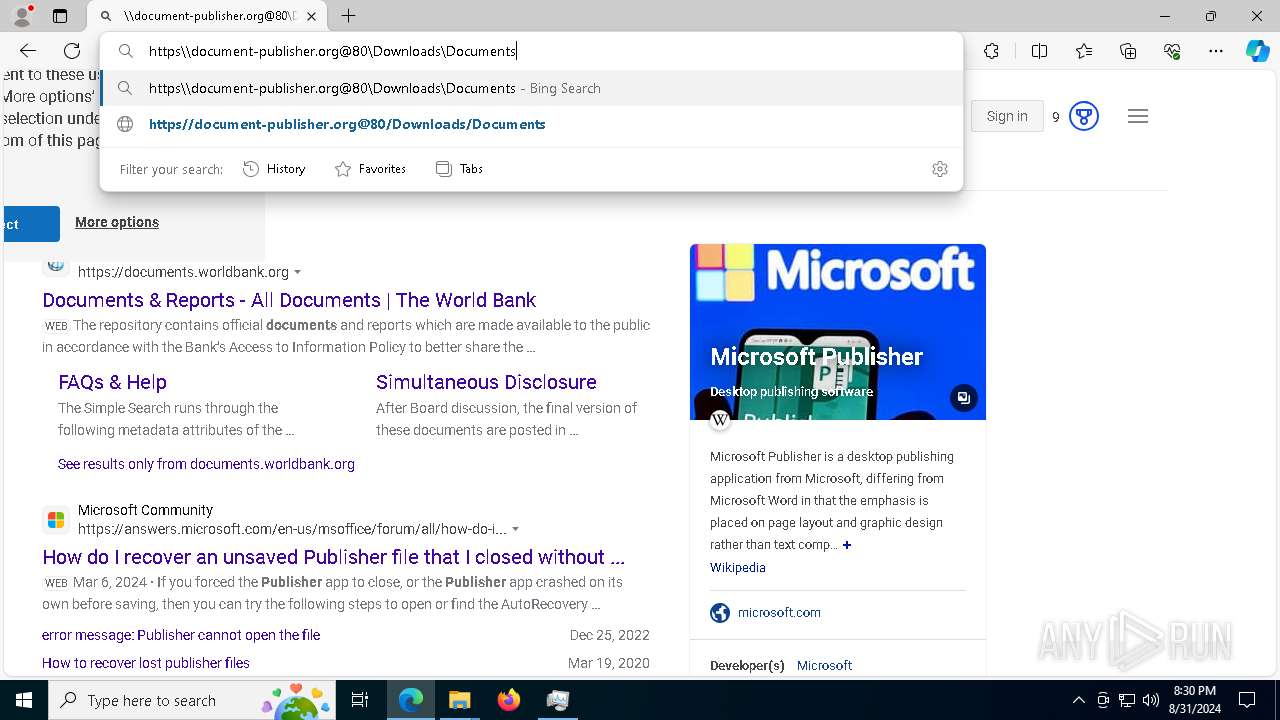Viewport: 1280px width, 720px height.
Task: Open the volume speaker tray icon
Action: click(x=1151, y=700)
